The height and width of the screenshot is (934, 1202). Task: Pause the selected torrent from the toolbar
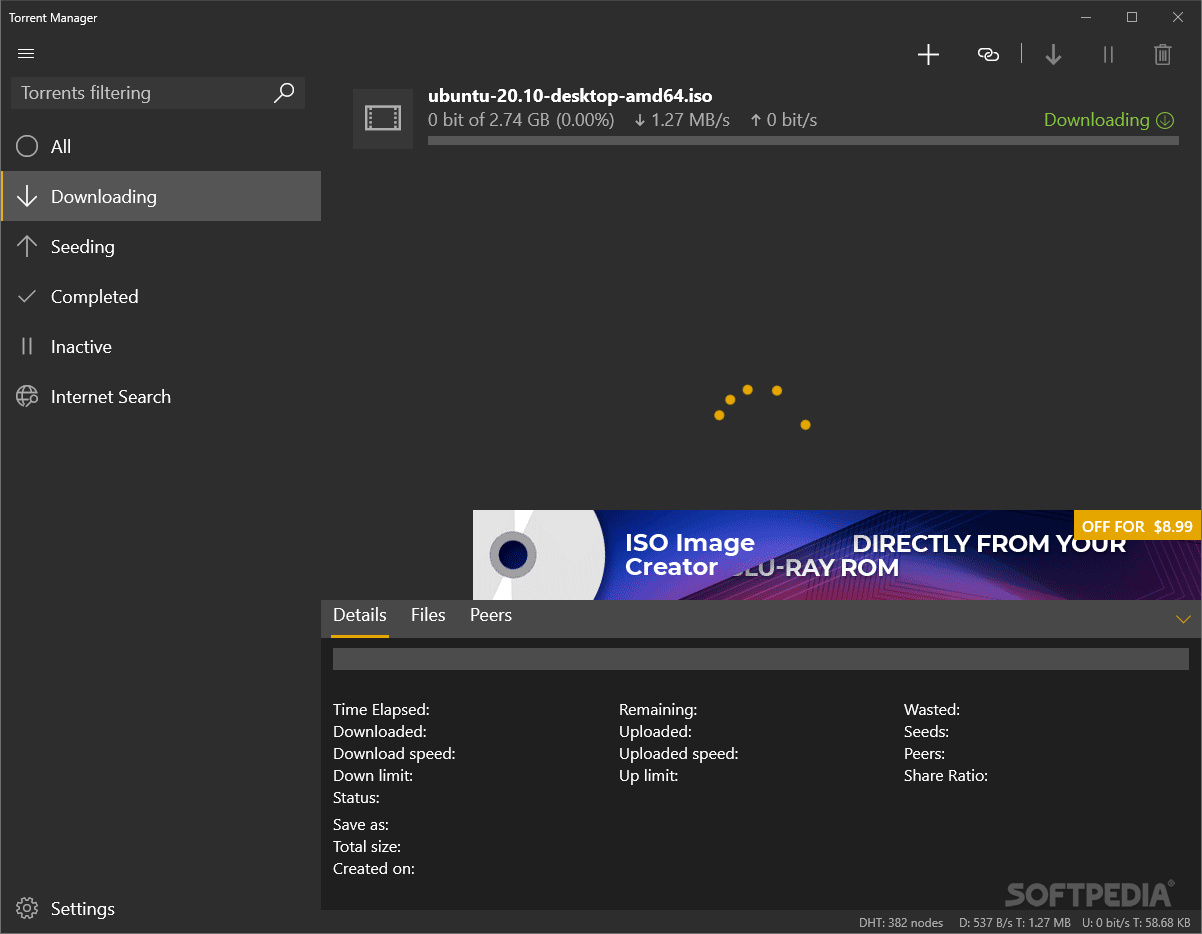click(x=1108, y=55)
